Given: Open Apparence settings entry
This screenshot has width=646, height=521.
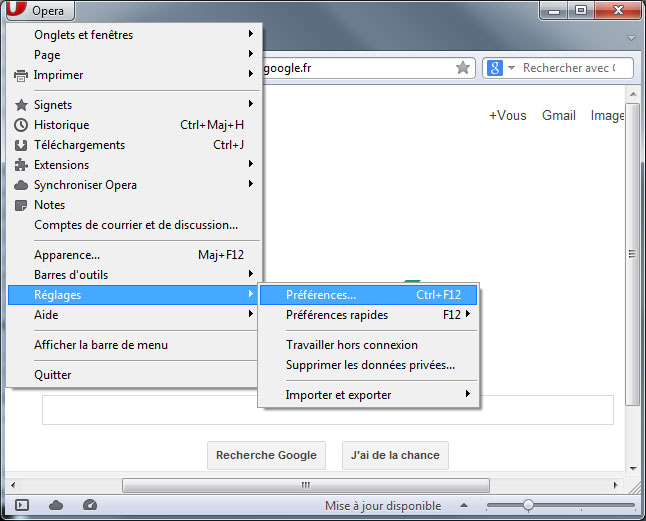Looking at the screenshot, I should pos(135,255).
